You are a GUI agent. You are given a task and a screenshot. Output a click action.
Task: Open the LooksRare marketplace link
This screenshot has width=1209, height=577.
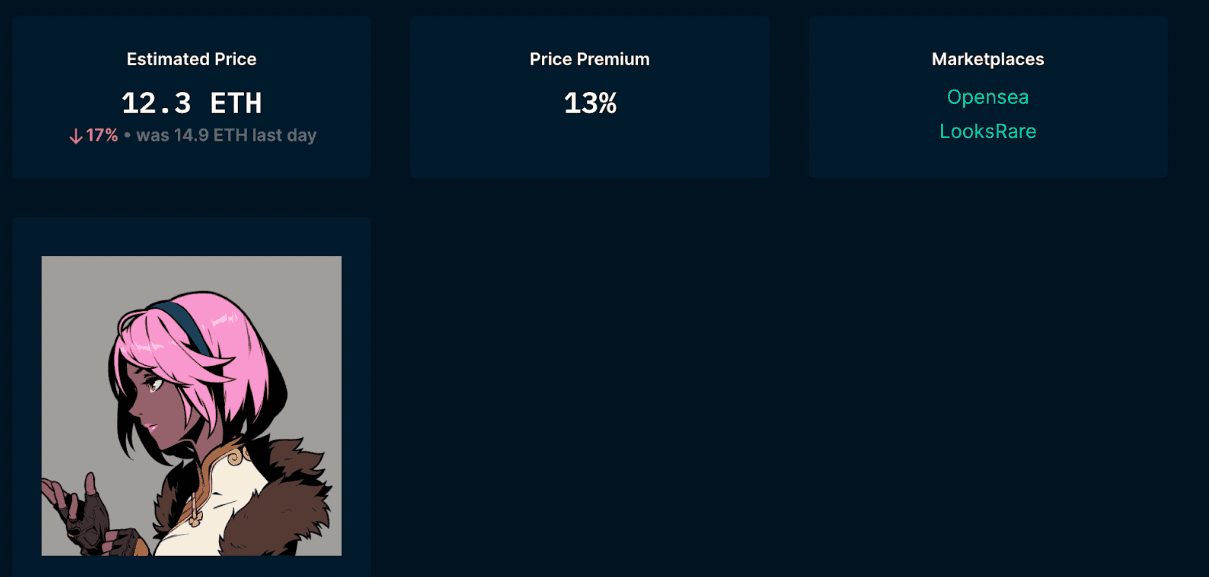click(x=987, y=131)
